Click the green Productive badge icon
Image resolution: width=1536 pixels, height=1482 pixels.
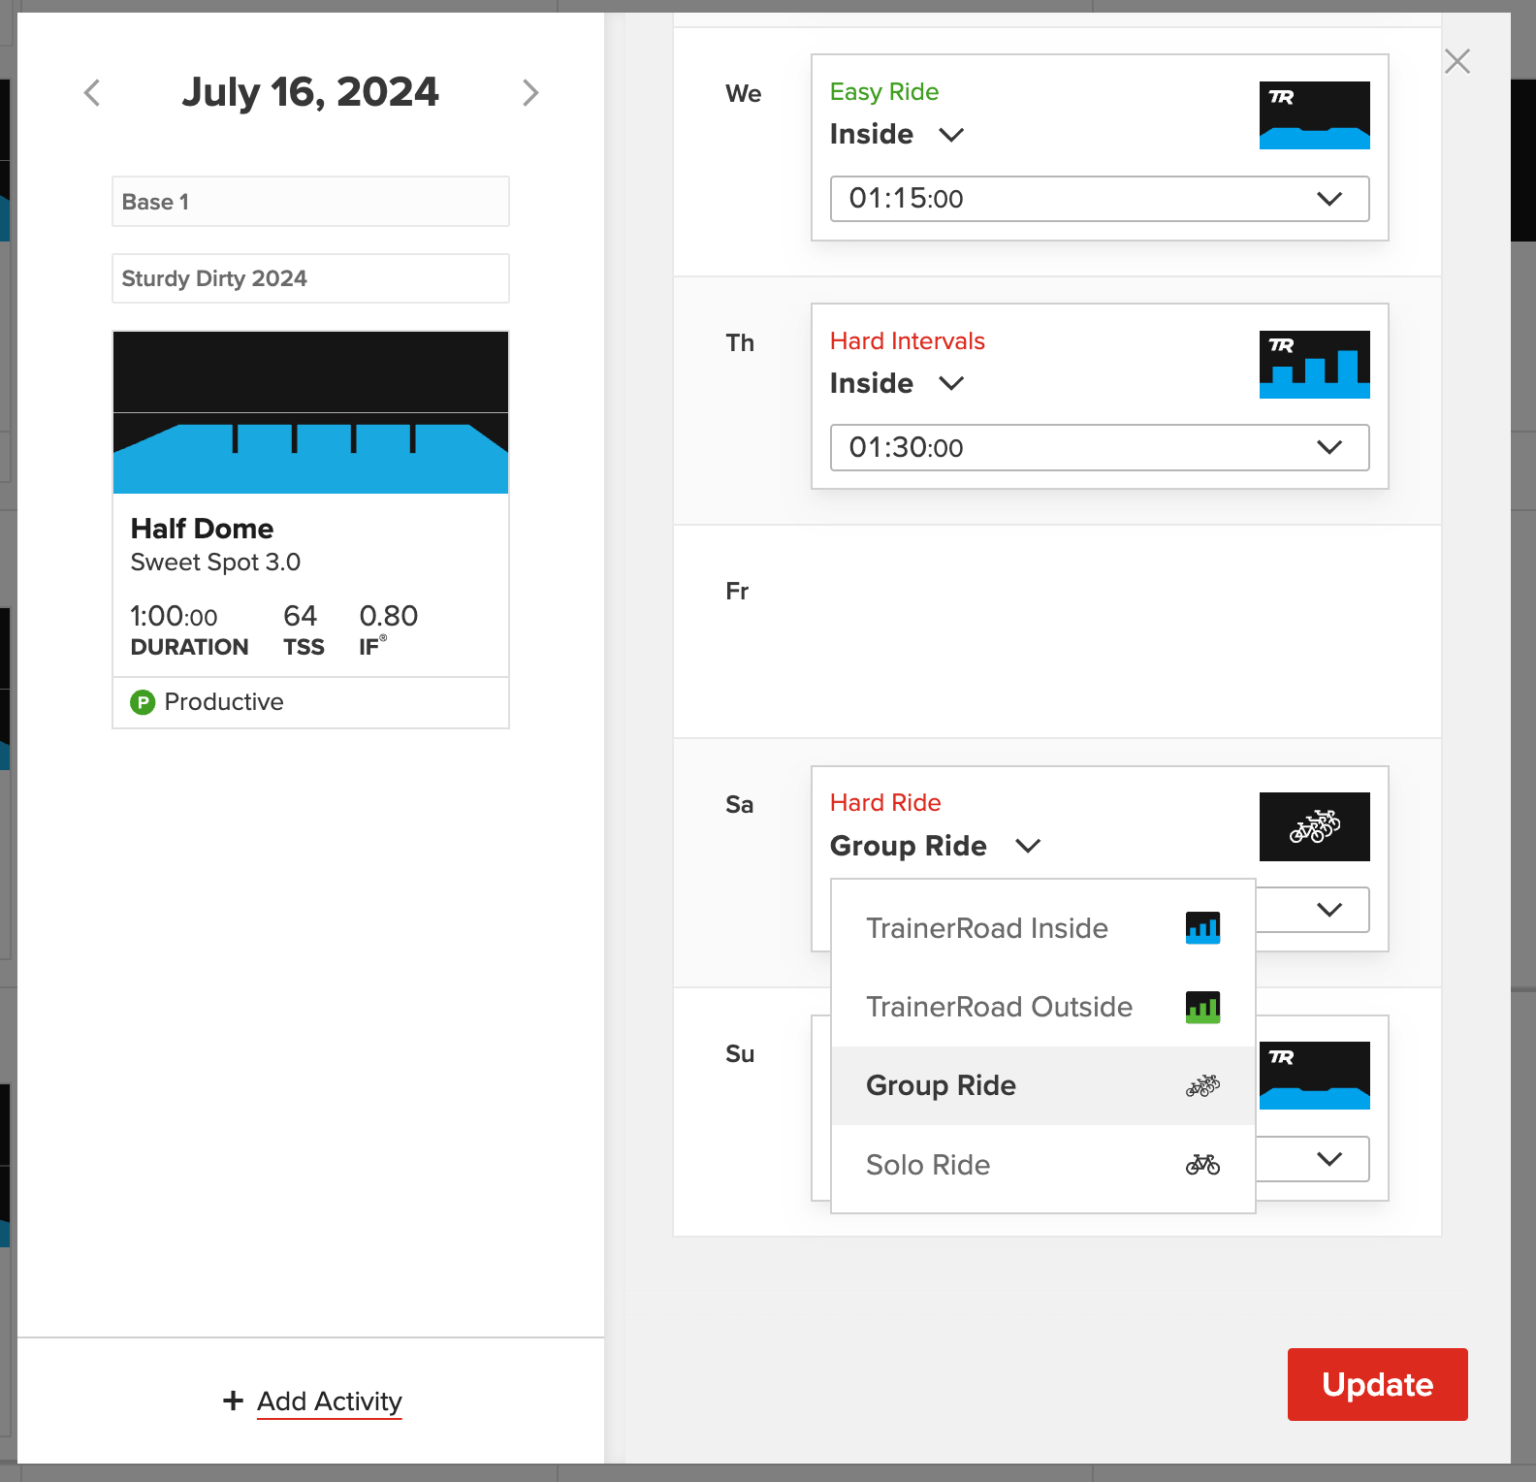[143, 702]
